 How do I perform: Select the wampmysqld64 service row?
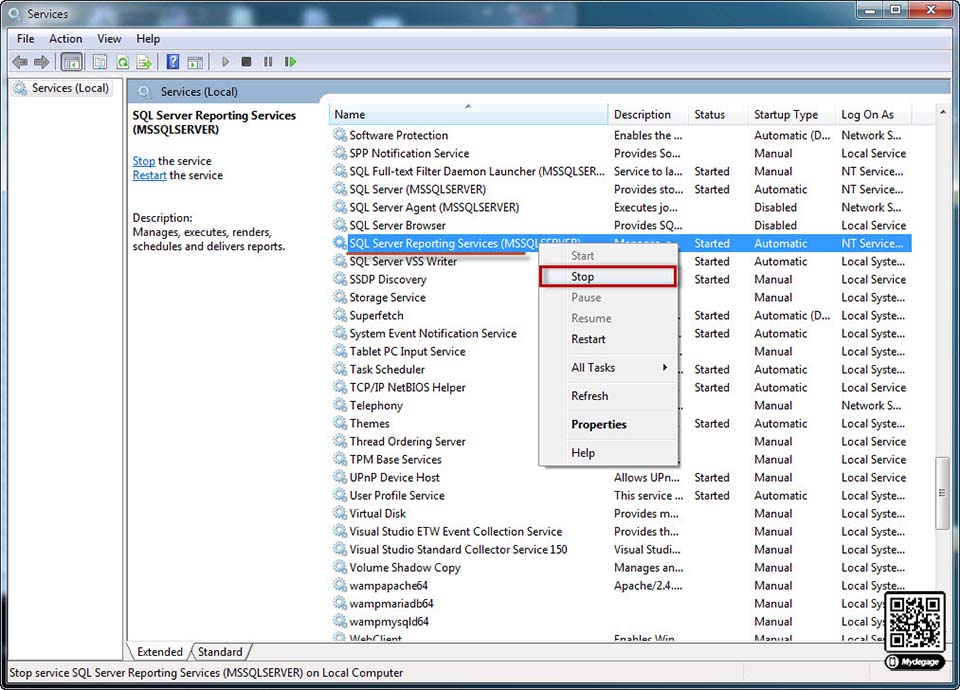pos(620,621)
